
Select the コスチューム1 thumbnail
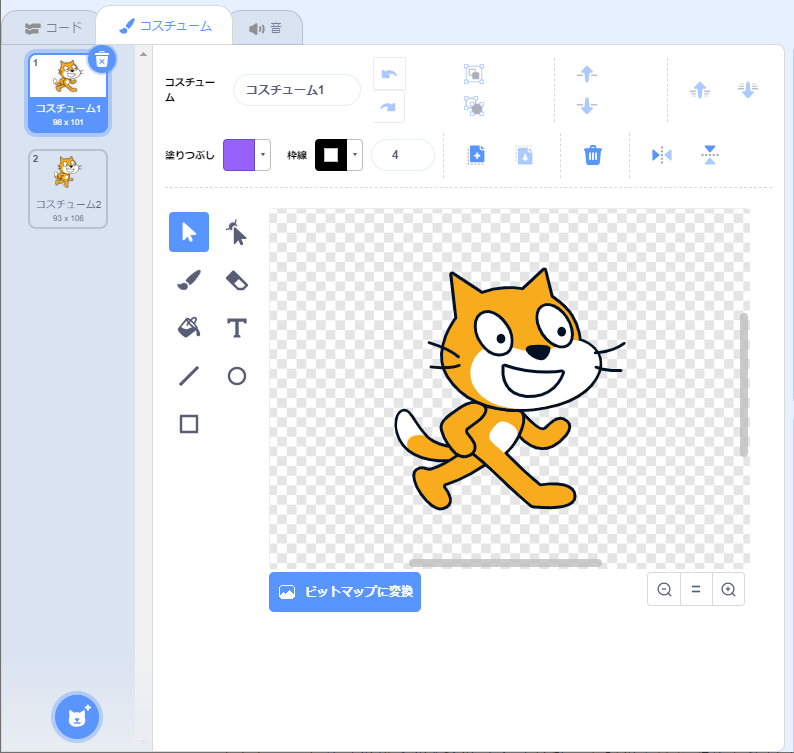(x=68, y=93)
